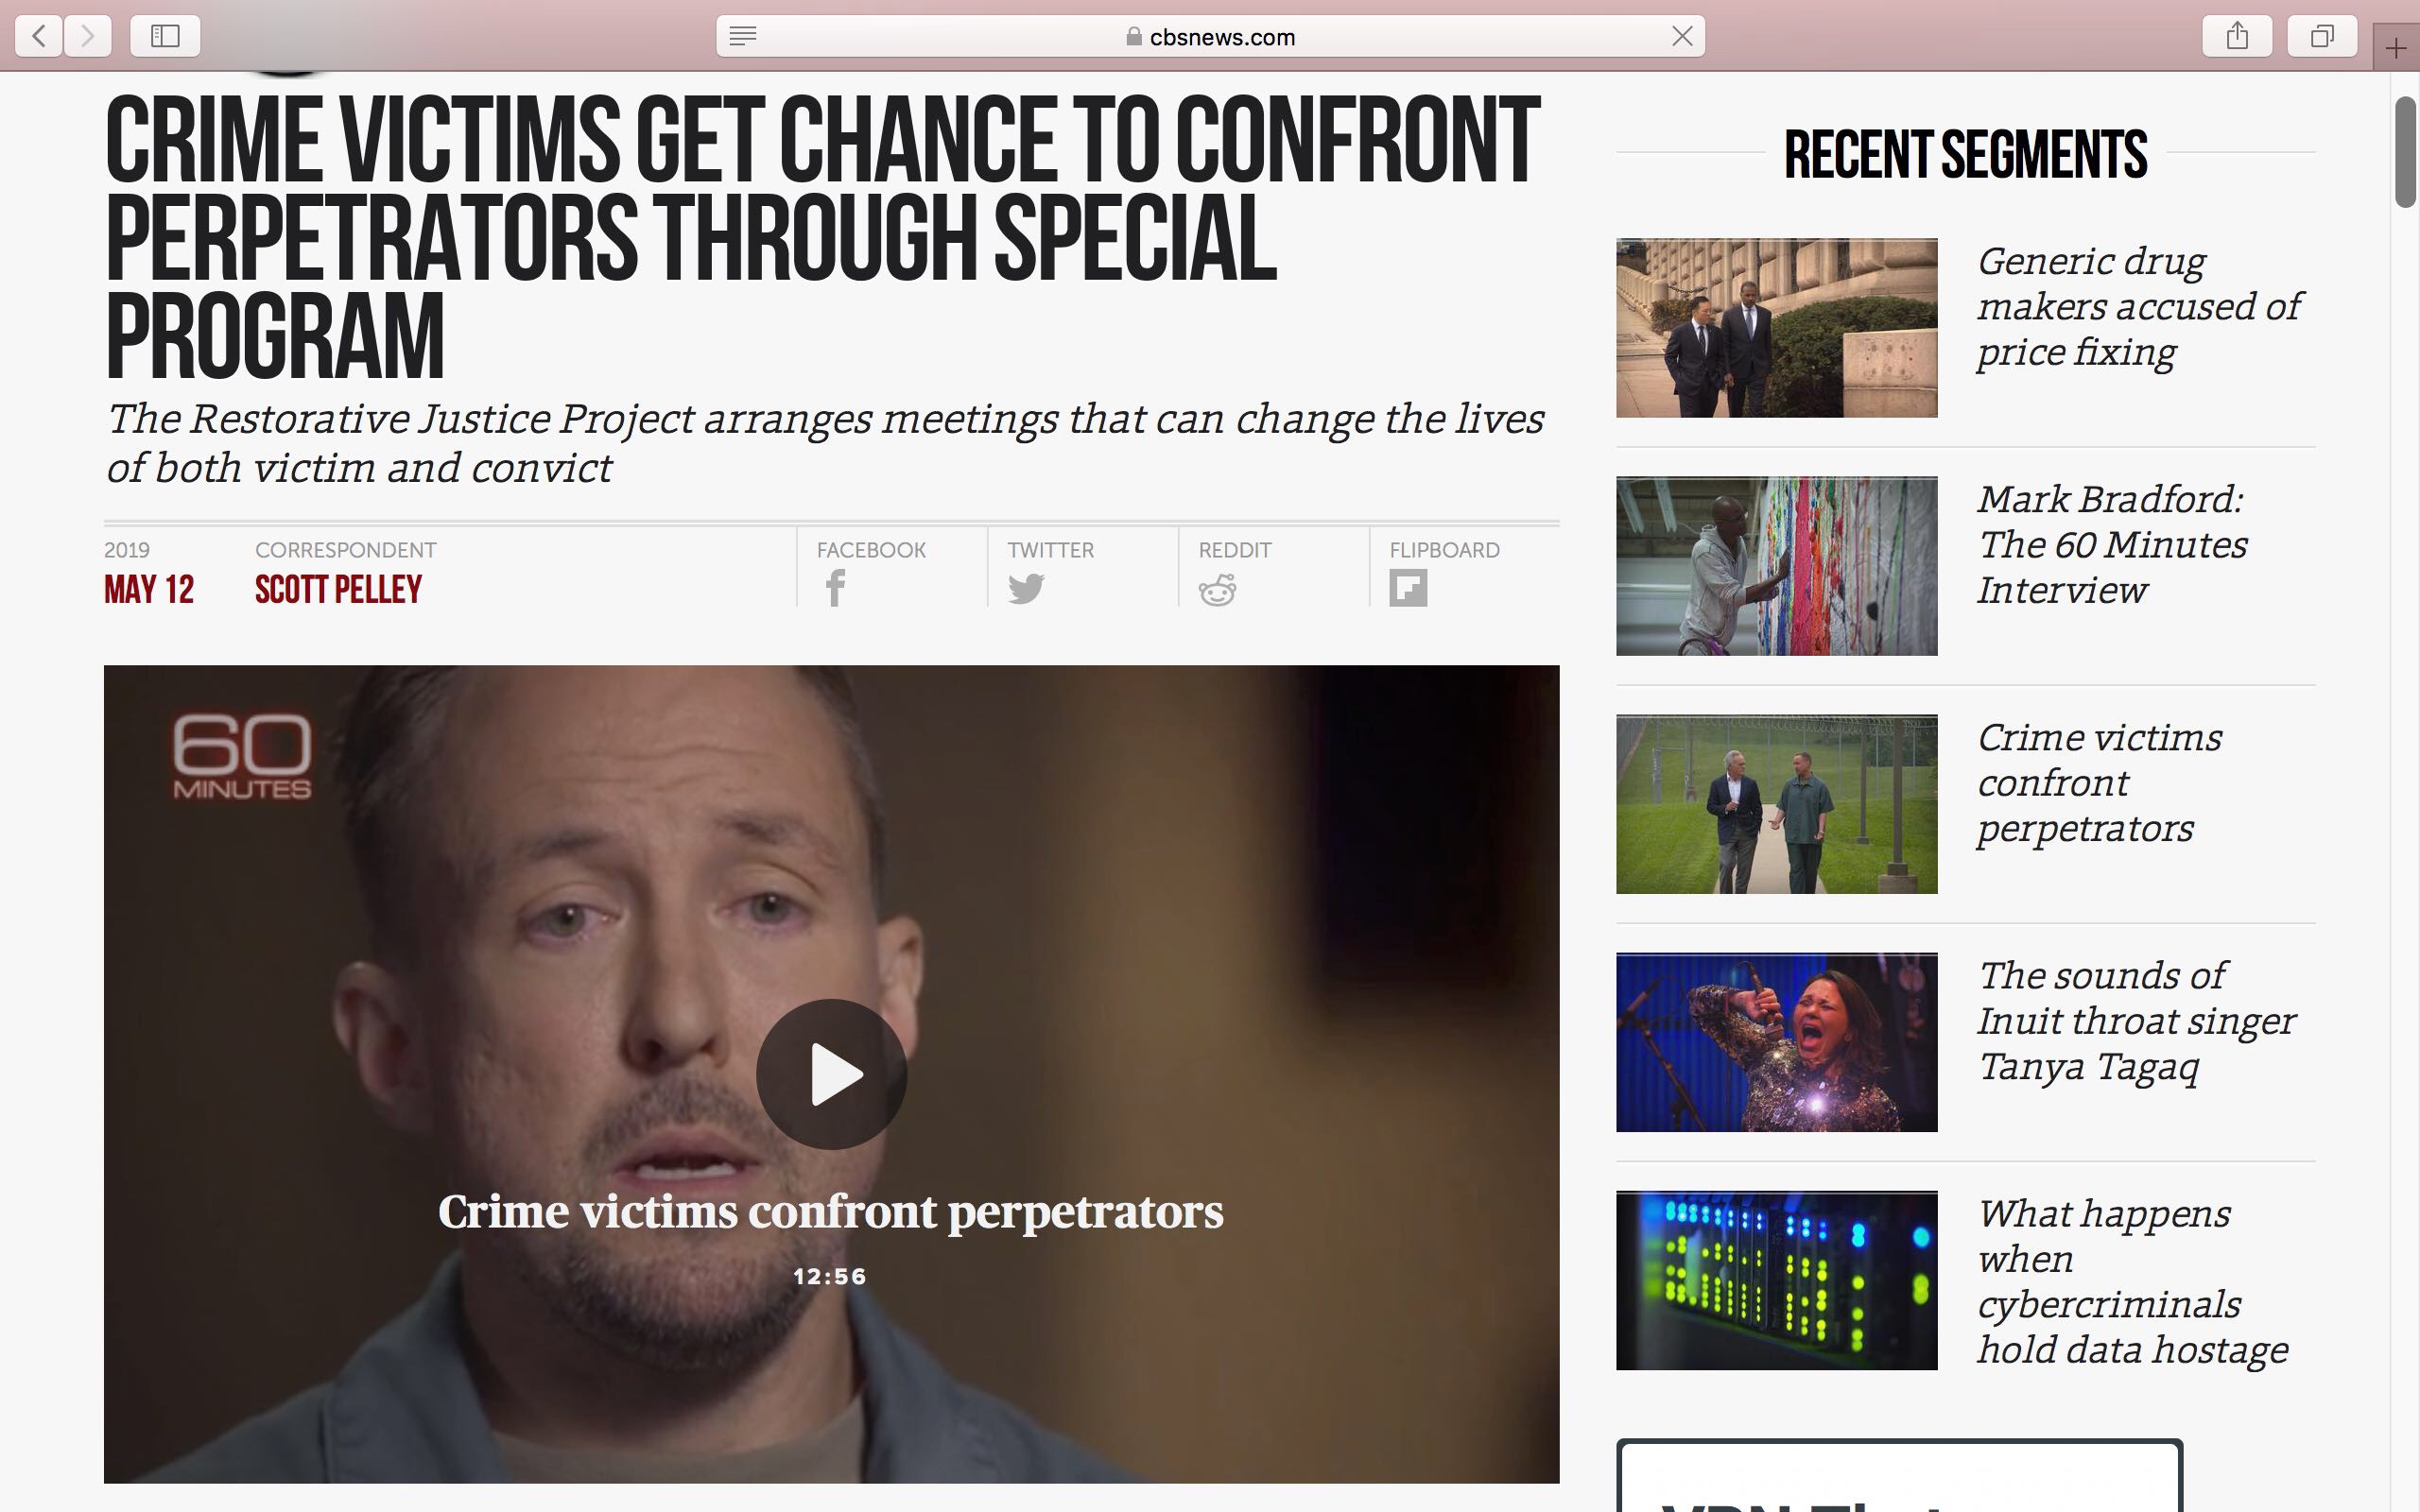Share article via Reddit icon
The height and width of the screenshot is (1512, 2420).
(1217, 589)
